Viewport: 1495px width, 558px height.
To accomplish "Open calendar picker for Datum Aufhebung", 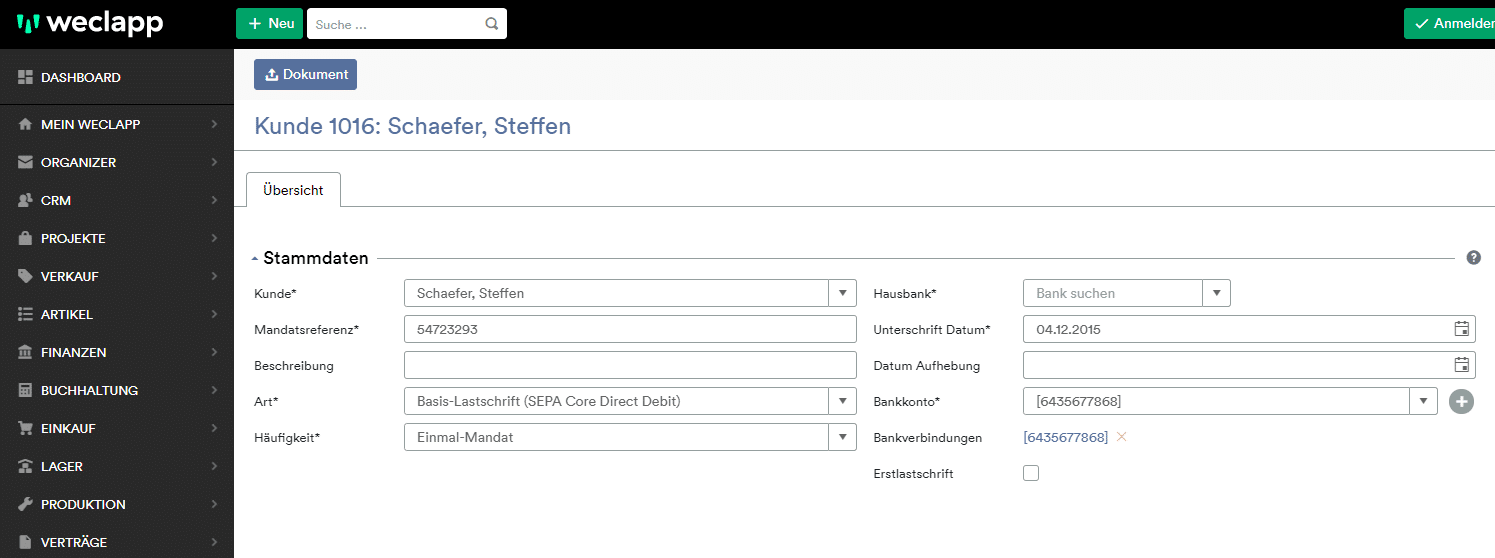I will (1461, 365).
